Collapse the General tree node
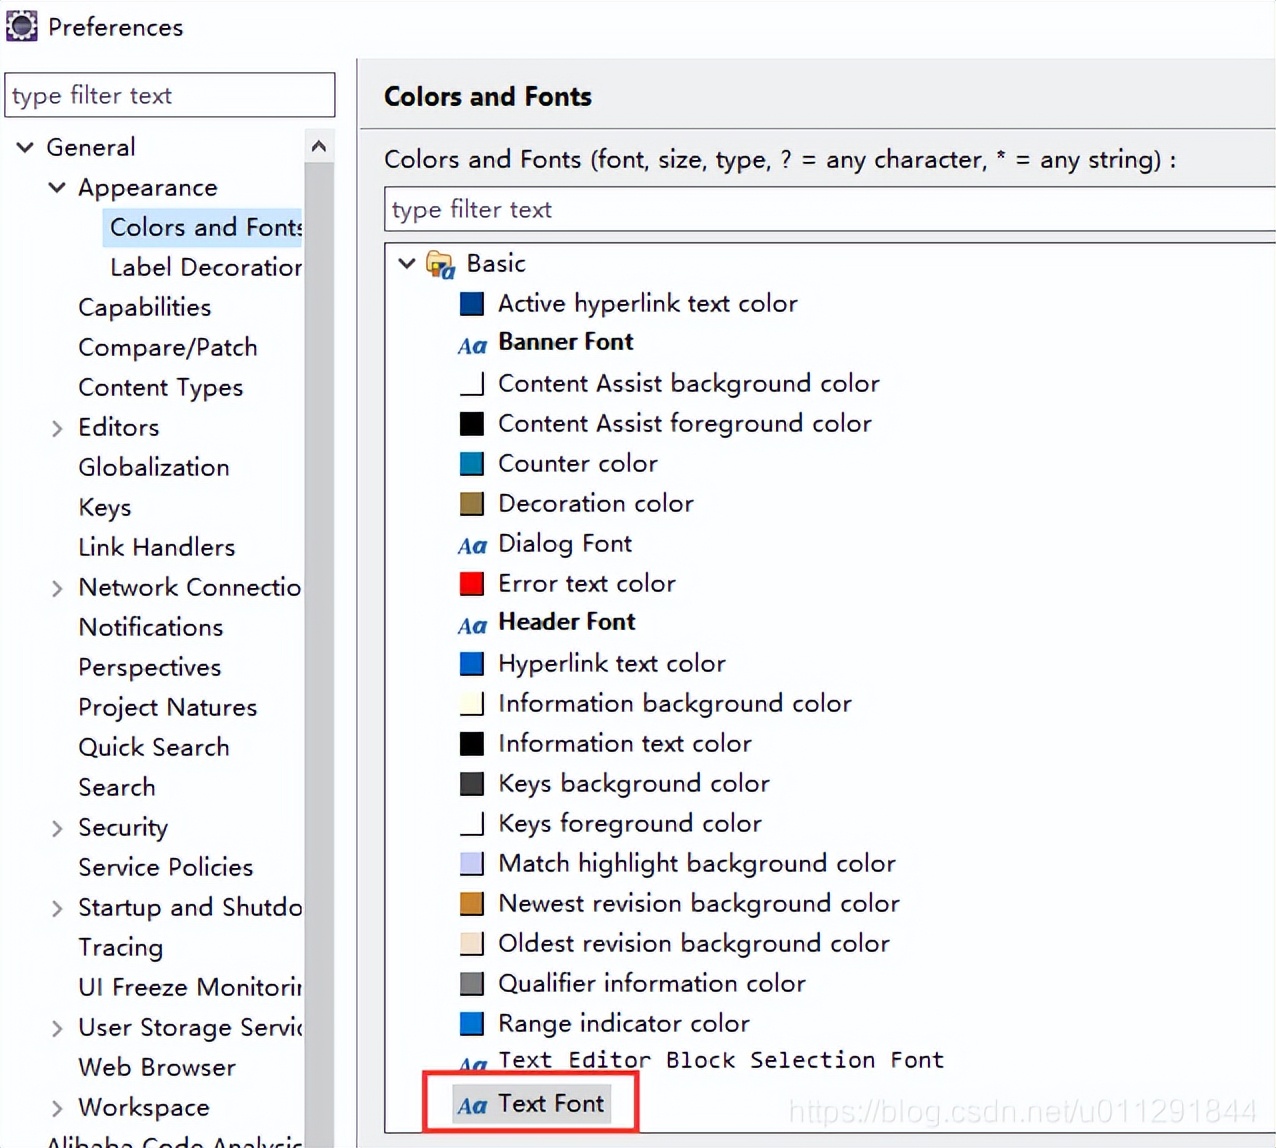The image size is (1276, 1148). tap(24, 147)
